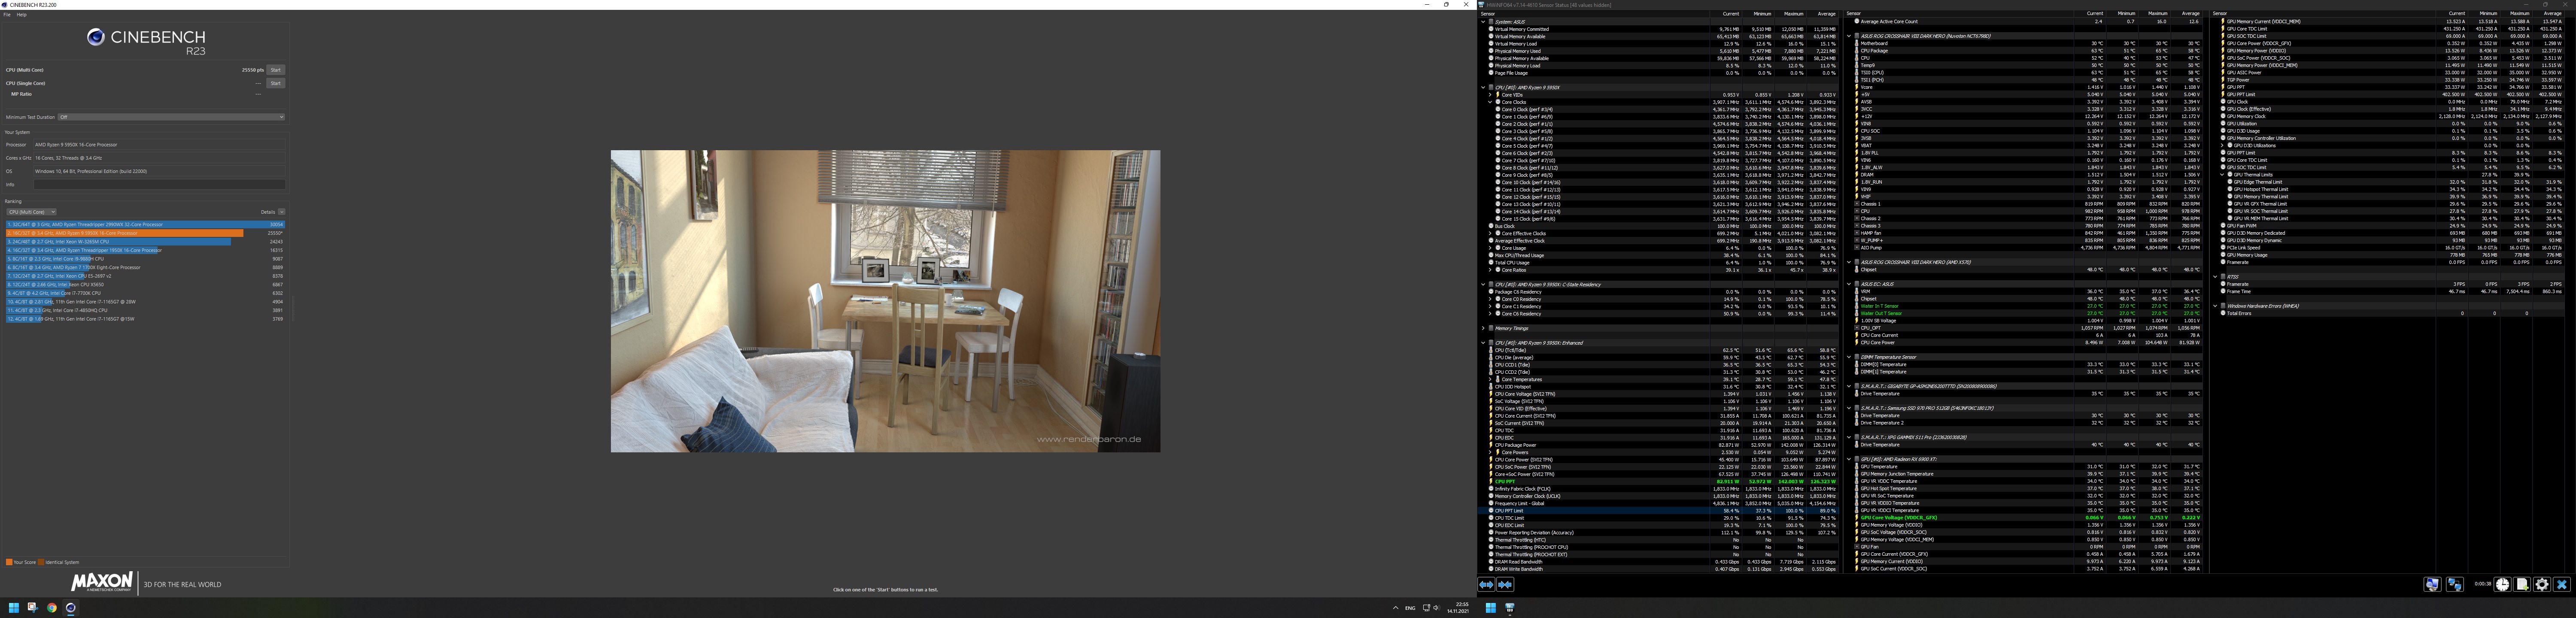2576x618 pixels.
Task: Open HWiNFO remote monitor computer icon
Action: 2432,585
